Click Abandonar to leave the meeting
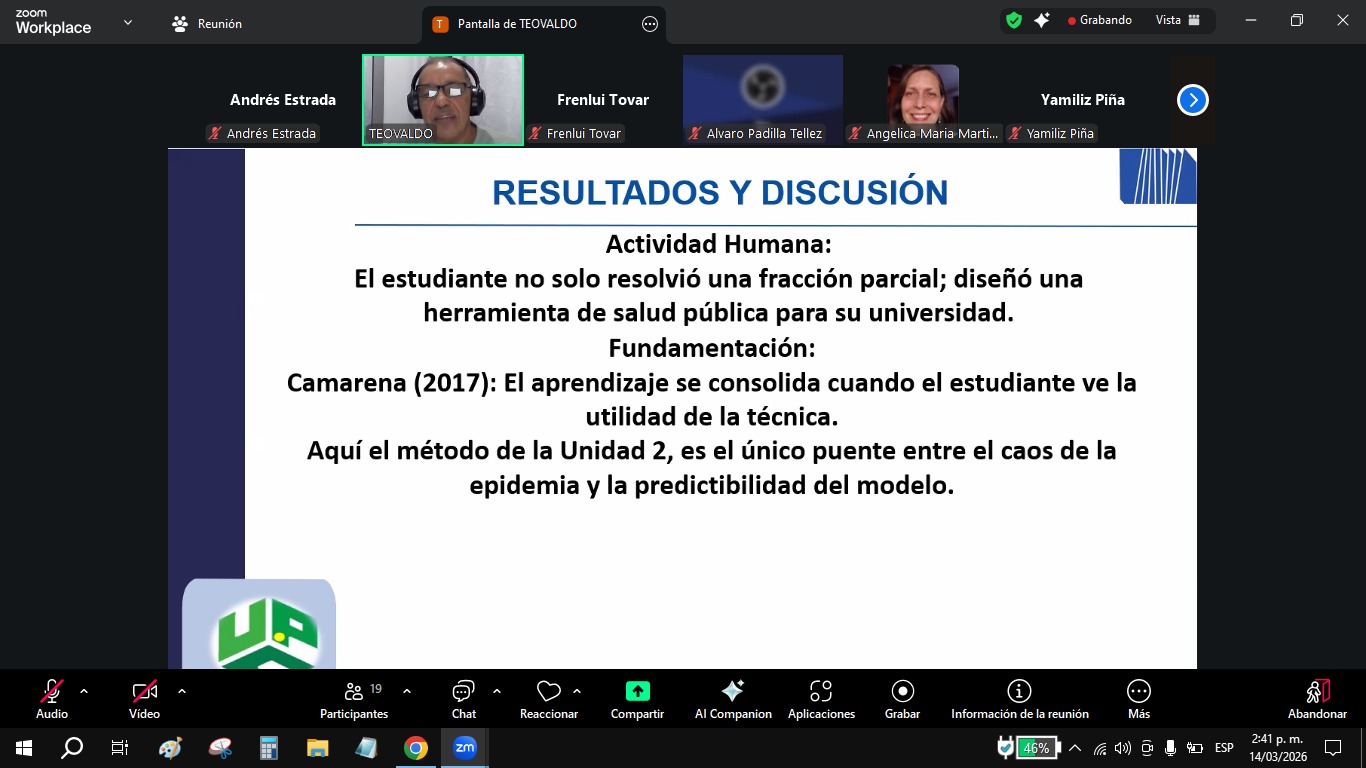Screen dimensions: 1366x768 (x=1317, y=698)
